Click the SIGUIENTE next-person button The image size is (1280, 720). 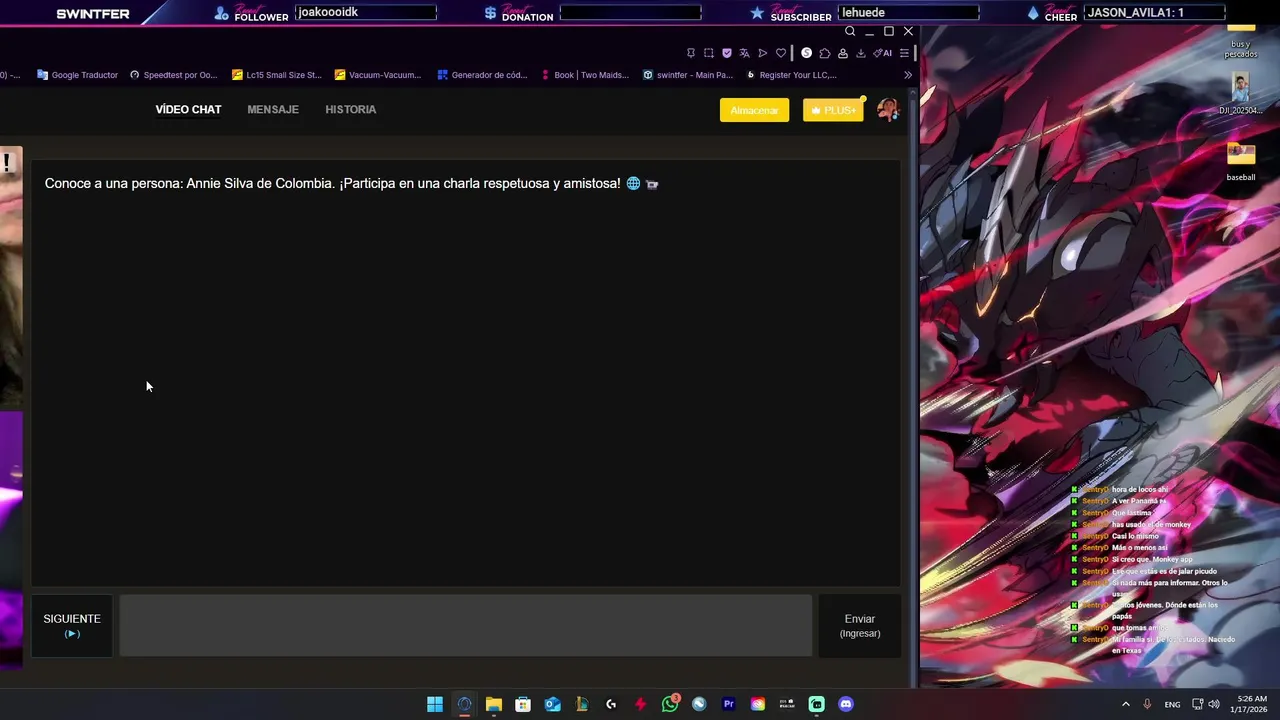72,626
